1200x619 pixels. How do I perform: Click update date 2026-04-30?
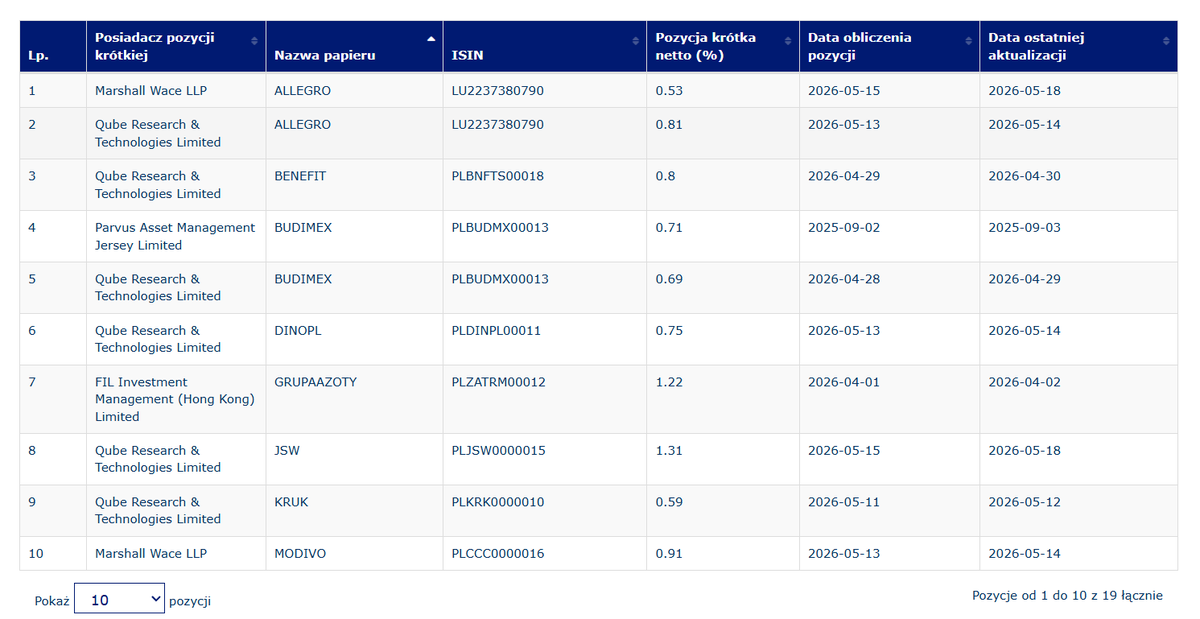tap(1025, 176)
